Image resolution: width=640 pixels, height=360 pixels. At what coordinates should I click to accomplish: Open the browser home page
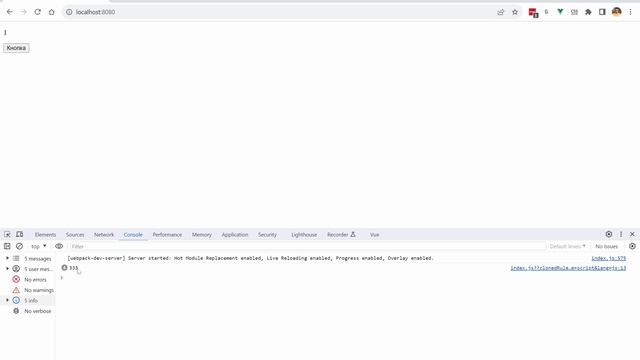click(x=51, y=12)
